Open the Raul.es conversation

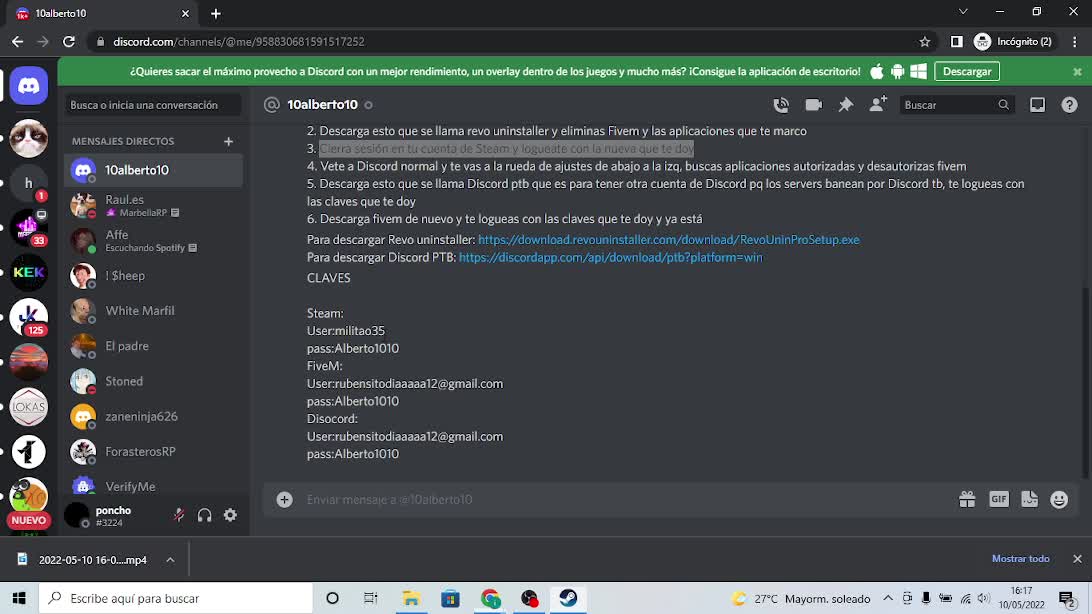coord(153,205)
